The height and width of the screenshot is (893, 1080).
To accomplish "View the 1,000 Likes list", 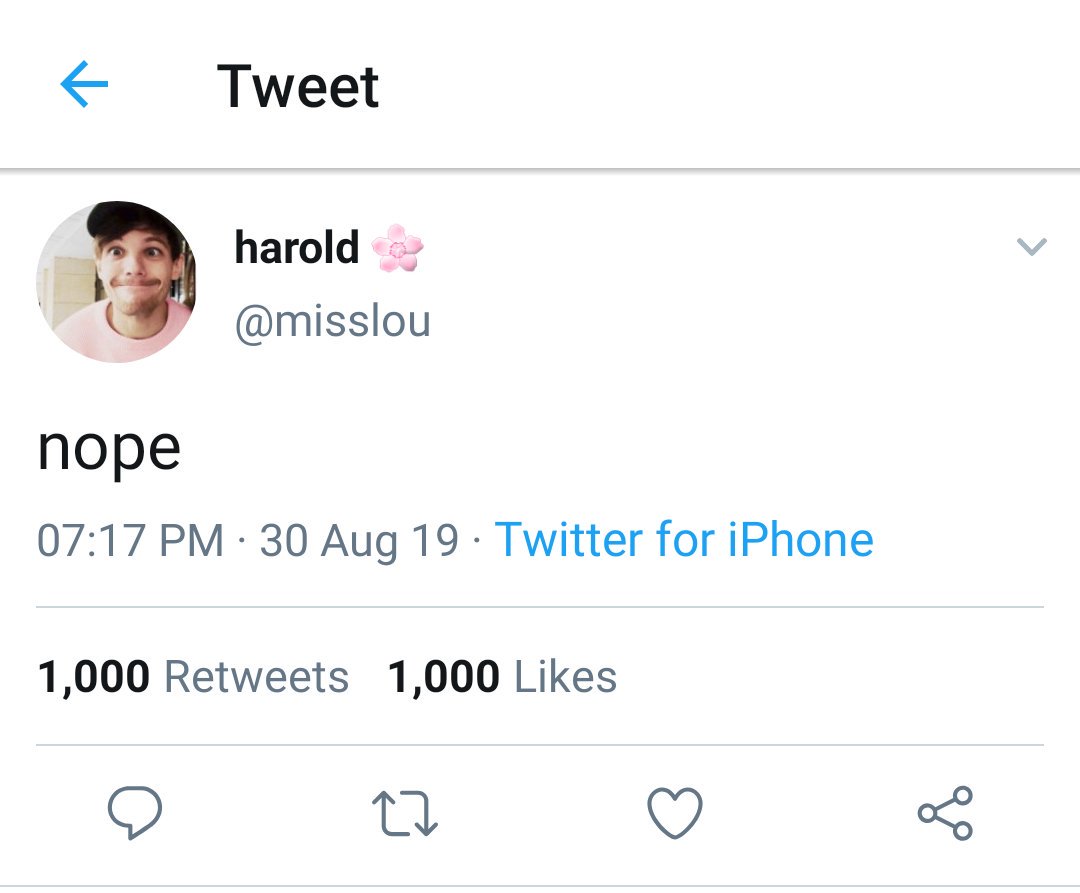I will pos(502,676).
